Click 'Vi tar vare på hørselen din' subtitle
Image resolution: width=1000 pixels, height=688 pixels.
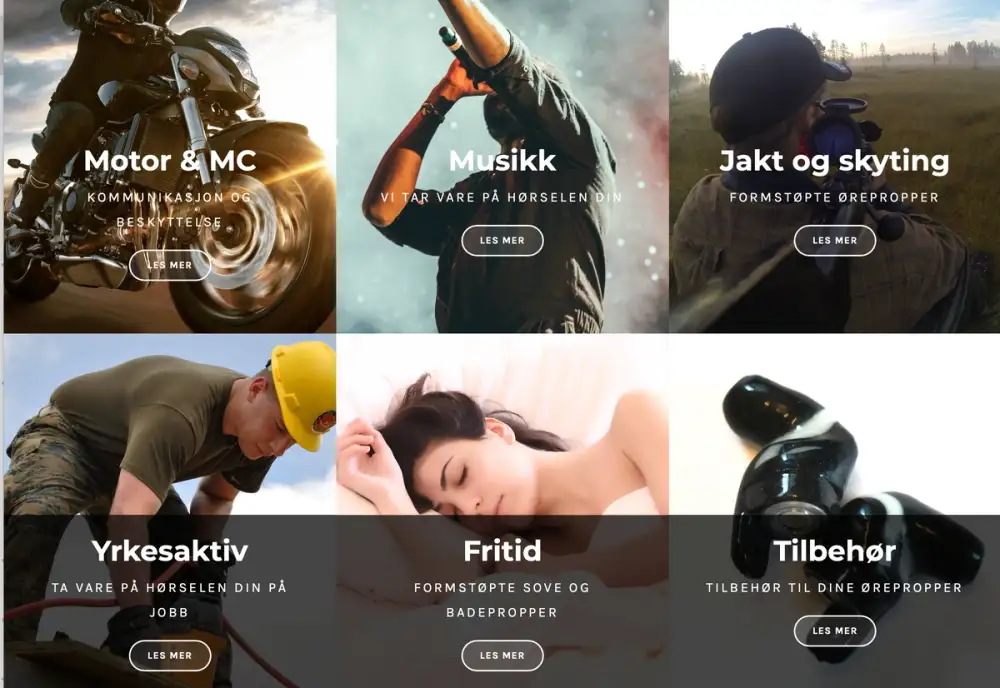[x=502, y=198]
